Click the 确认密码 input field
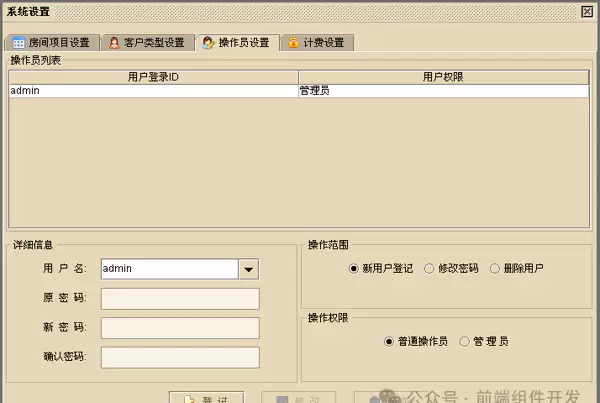600x403 pixels. [180, 357]
